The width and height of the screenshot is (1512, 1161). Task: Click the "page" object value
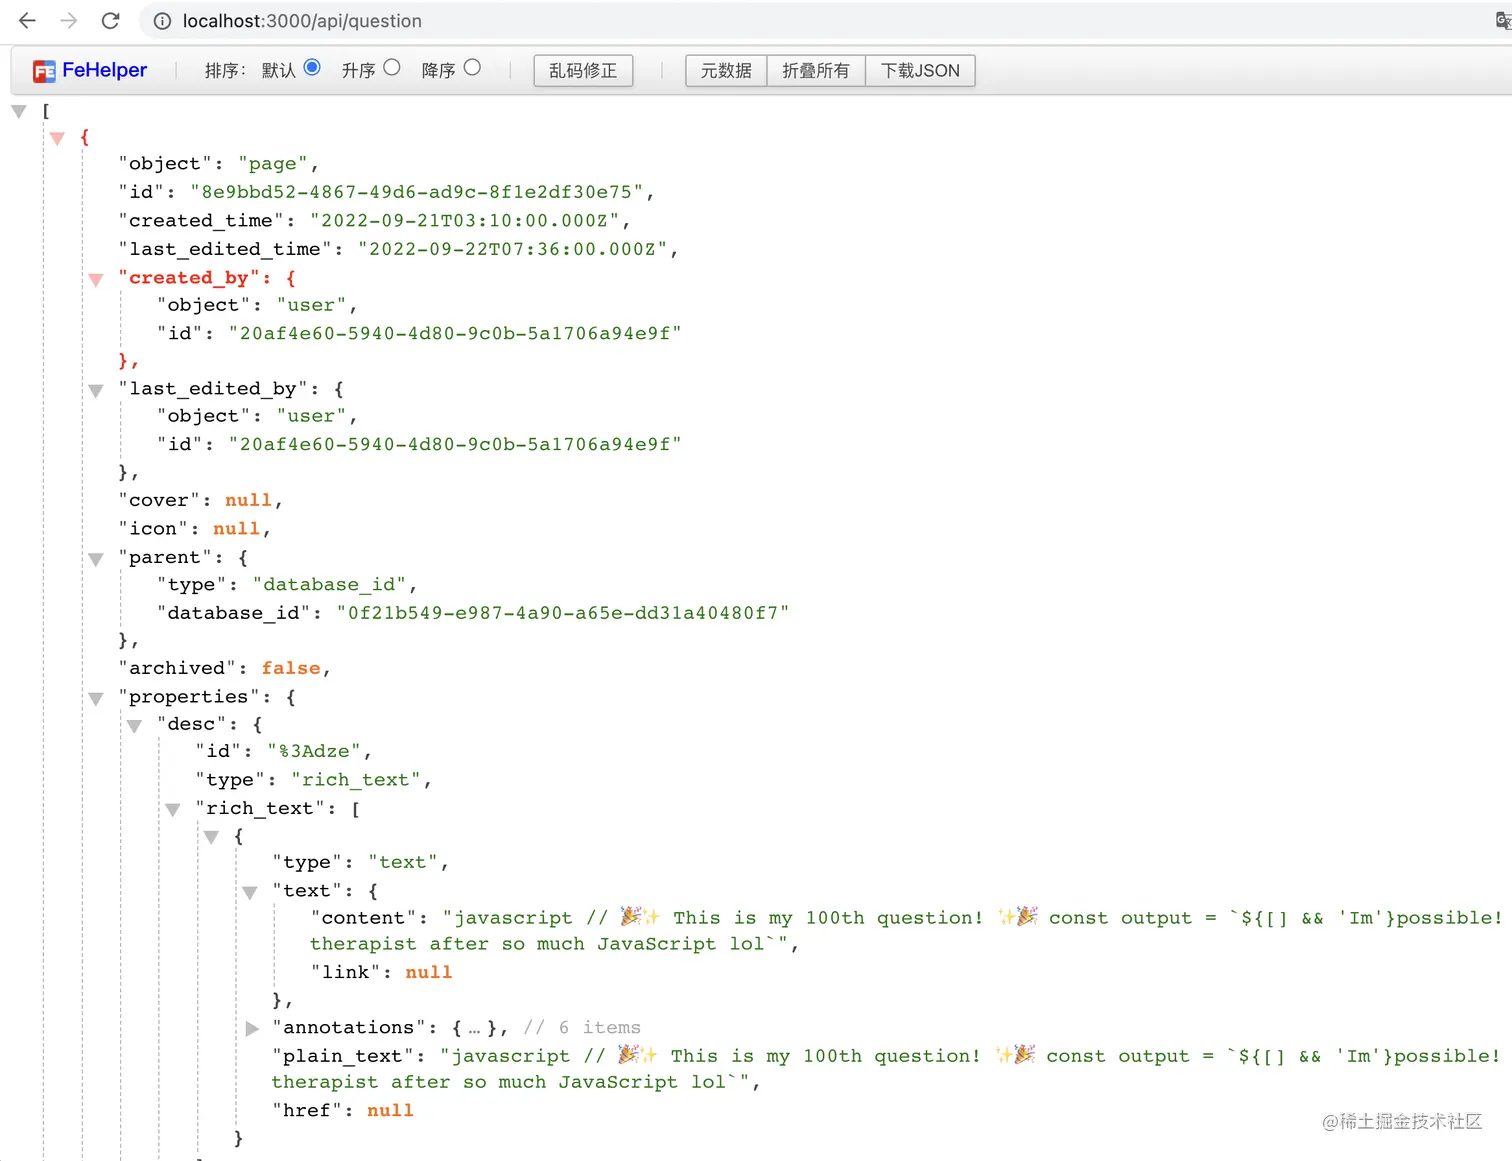click(x=273, y=164)
